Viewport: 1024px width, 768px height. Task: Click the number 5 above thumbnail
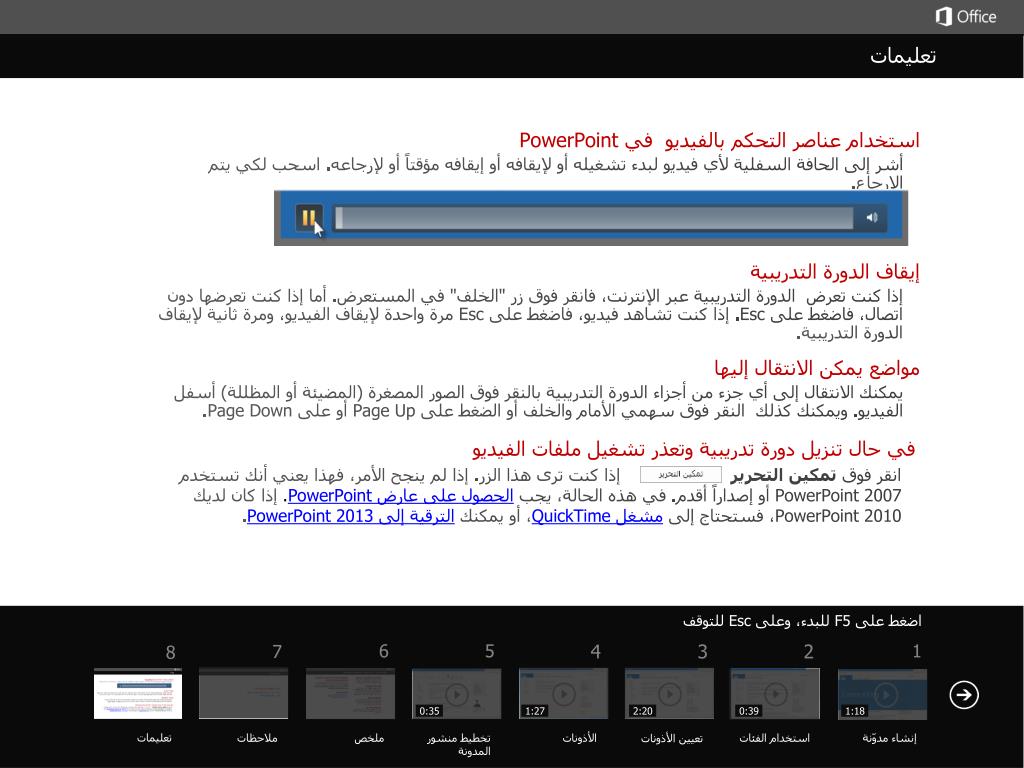(x=490, y=652)
